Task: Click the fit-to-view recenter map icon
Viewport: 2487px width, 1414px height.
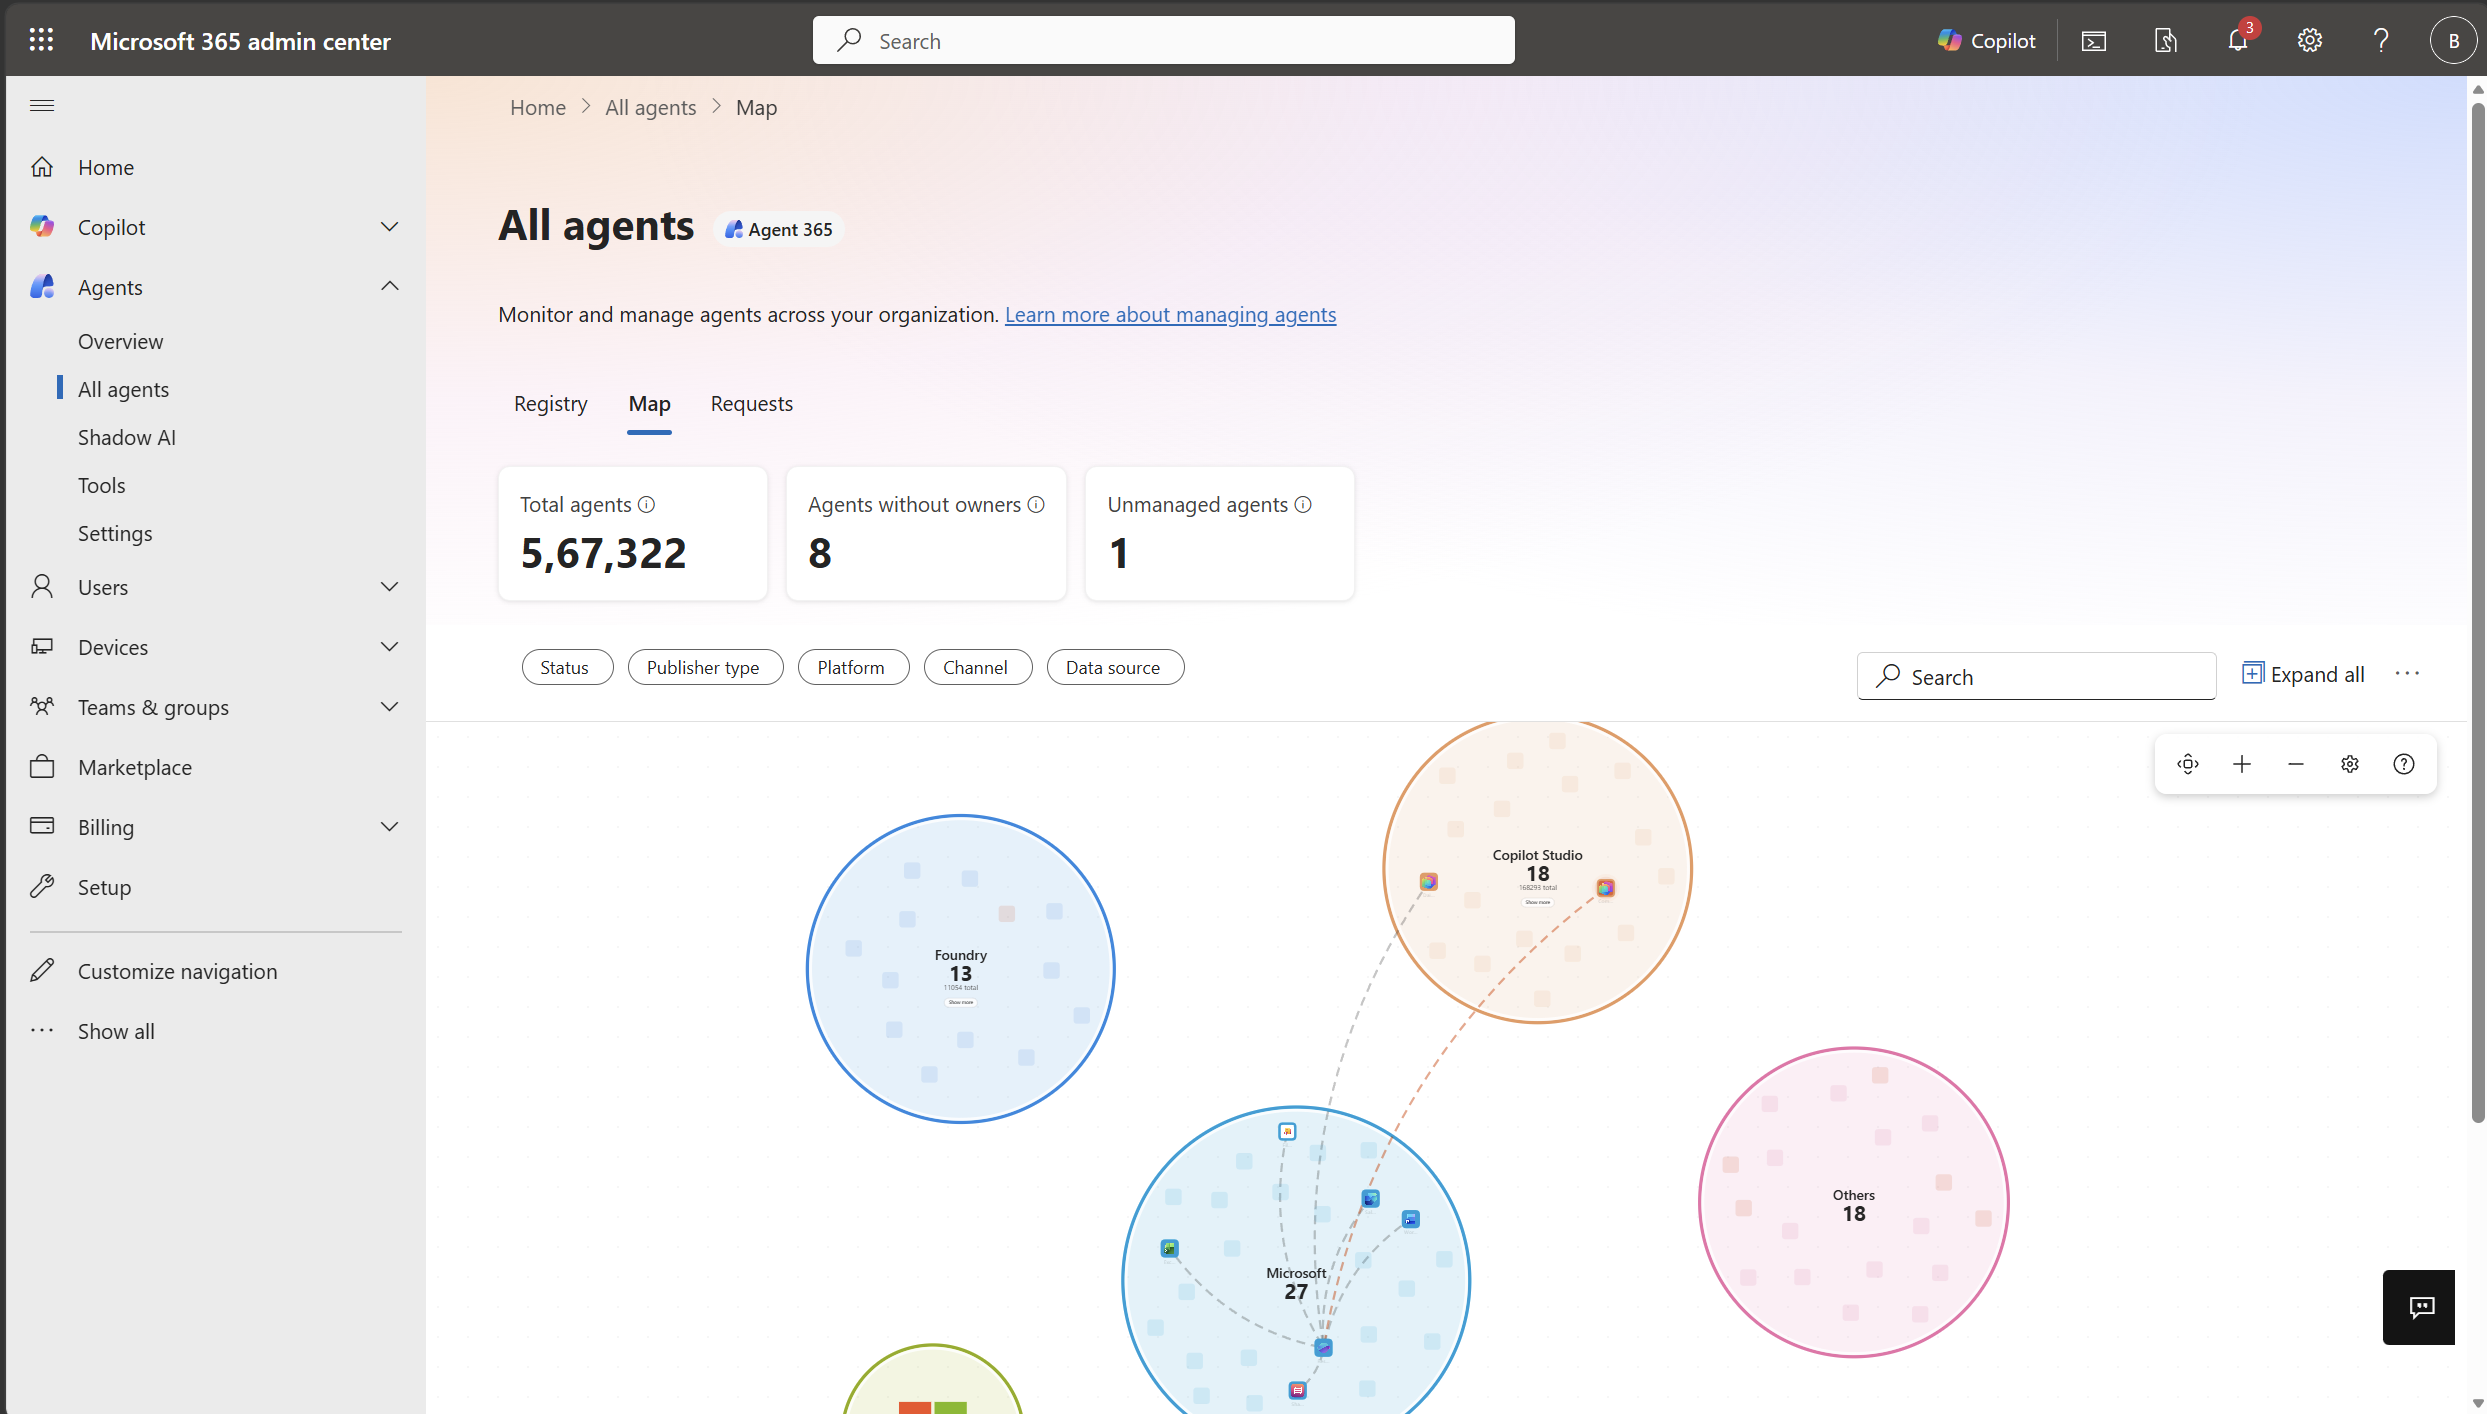Action: click(x=2188, y=764)
